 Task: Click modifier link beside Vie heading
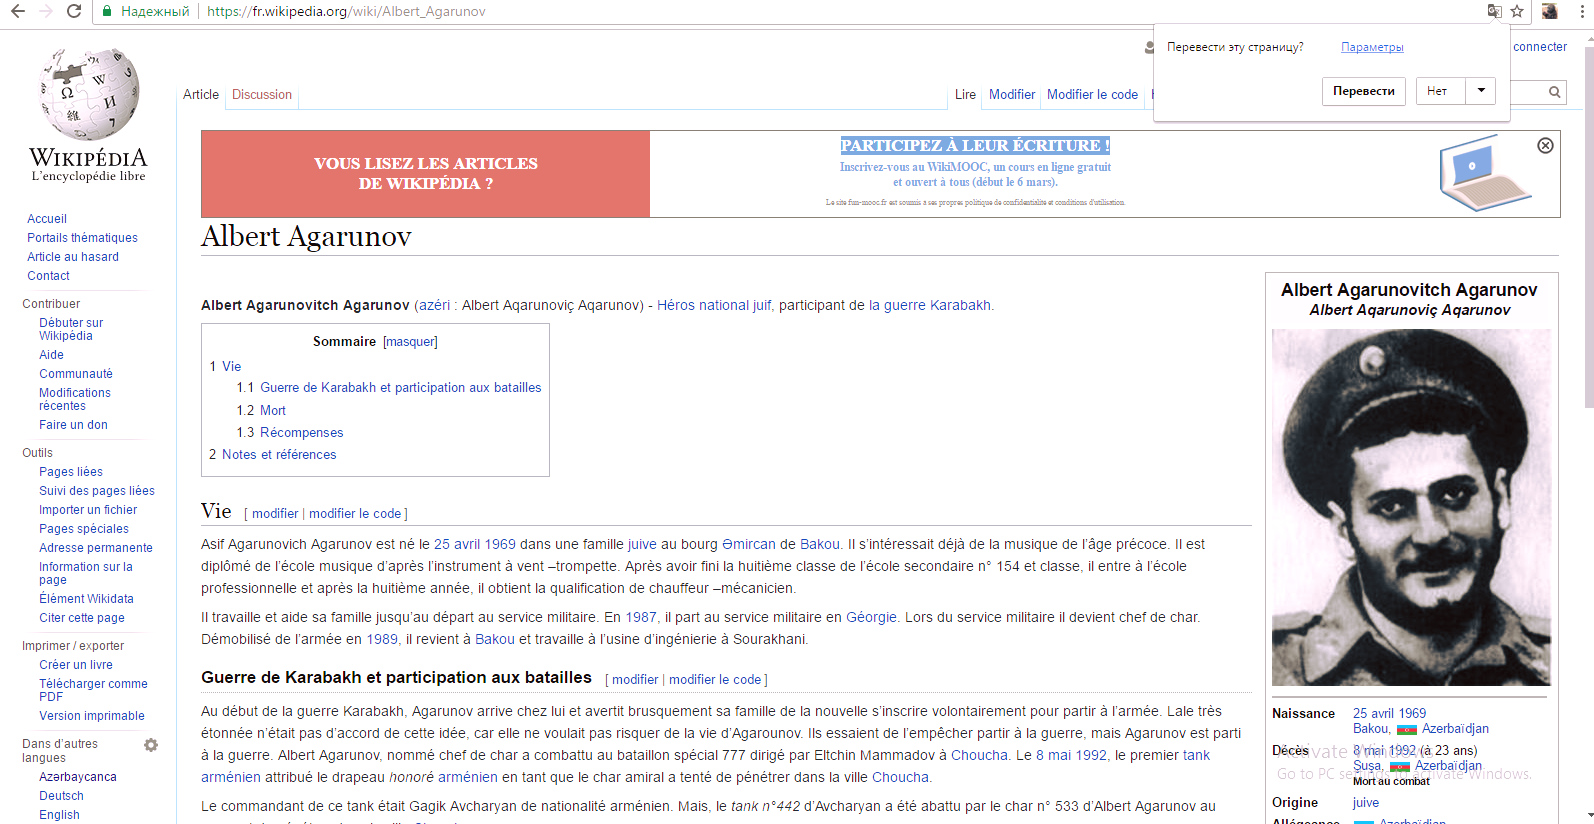pos(275,513)
